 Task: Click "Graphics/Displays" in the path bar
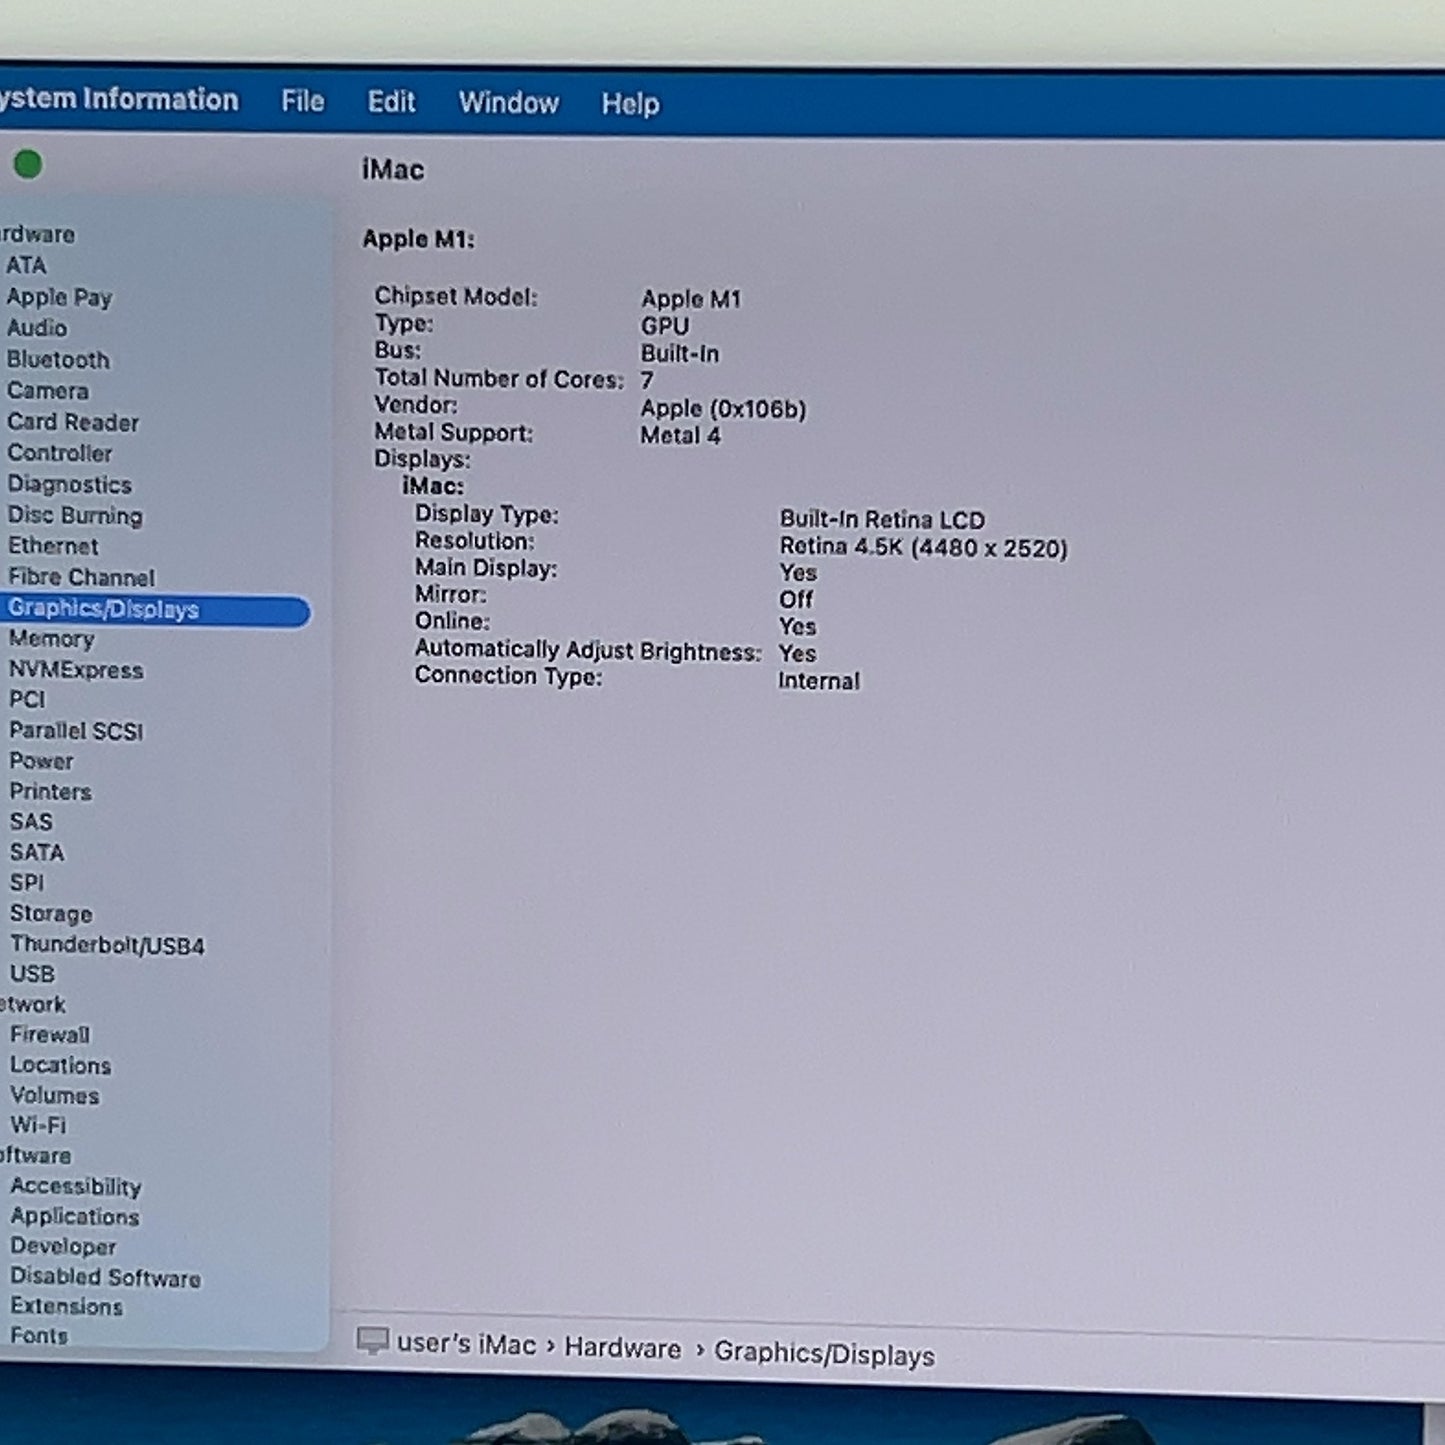click(x=824, y=1354)
